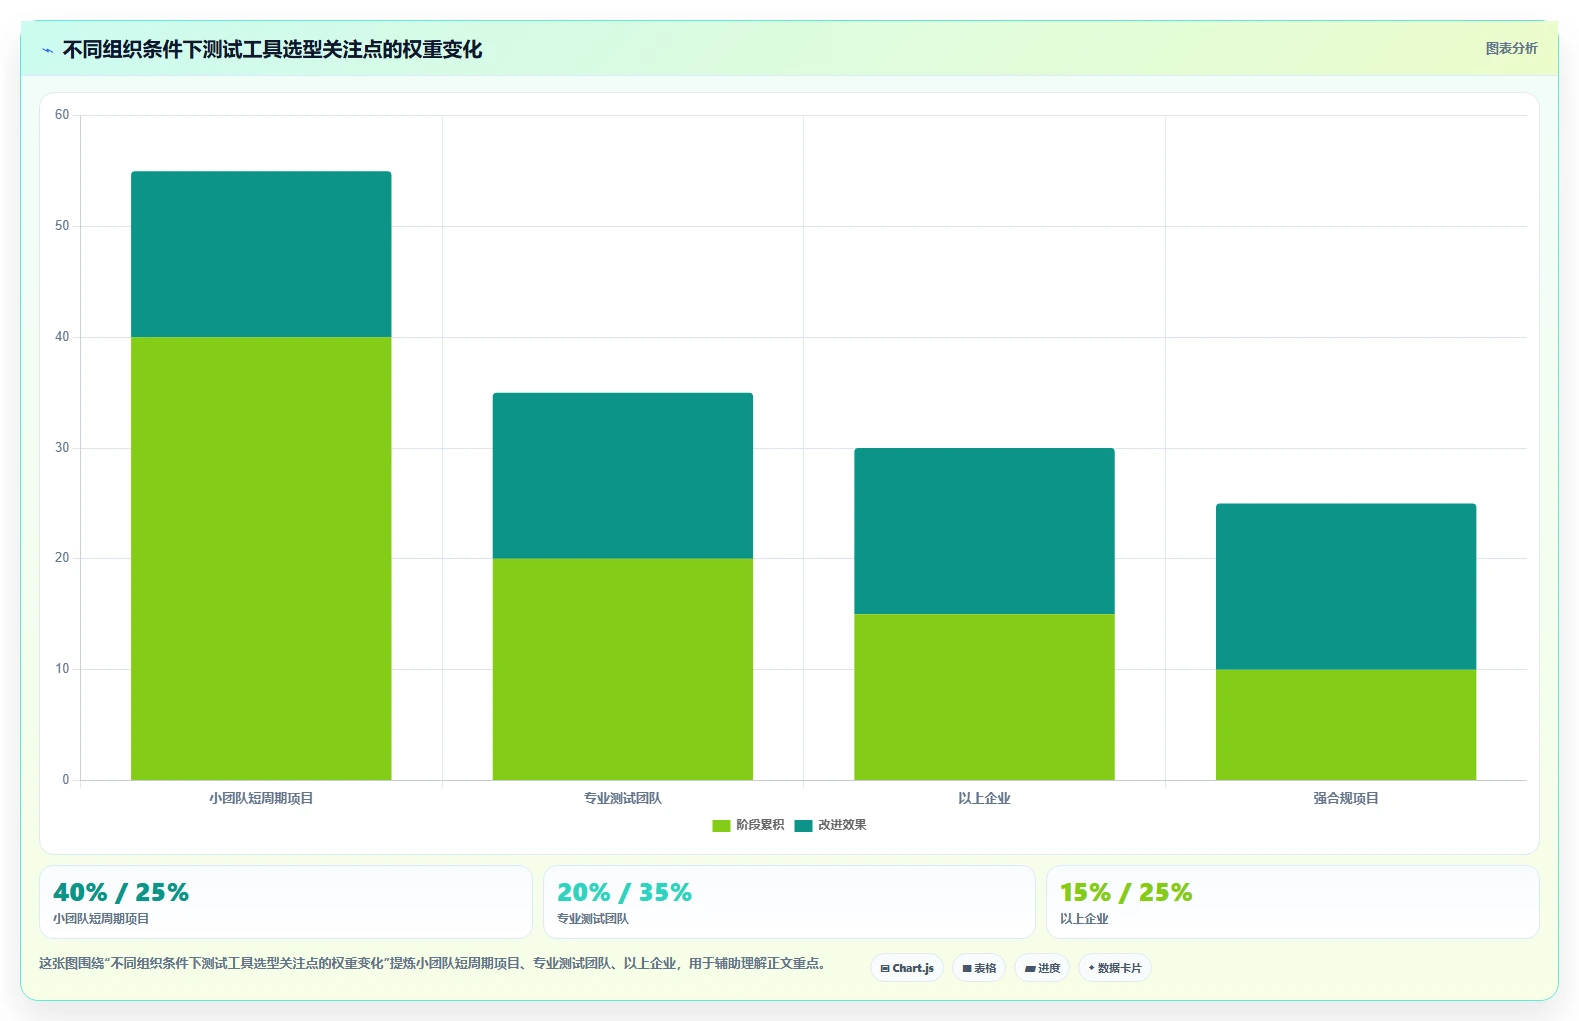
Task: Click the teal bar segment for 强合规项目
Action: (1346, 586)
